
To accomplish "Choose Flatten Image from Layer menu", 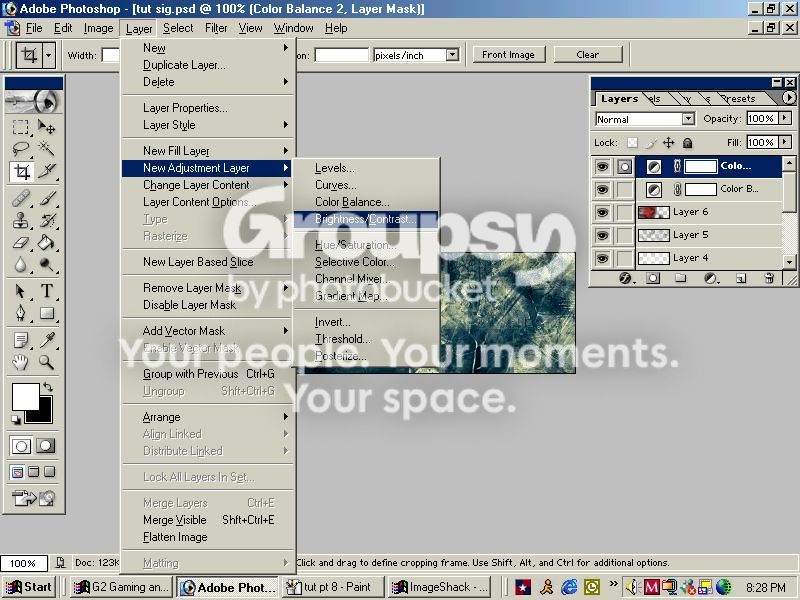I will click(175, 537).
